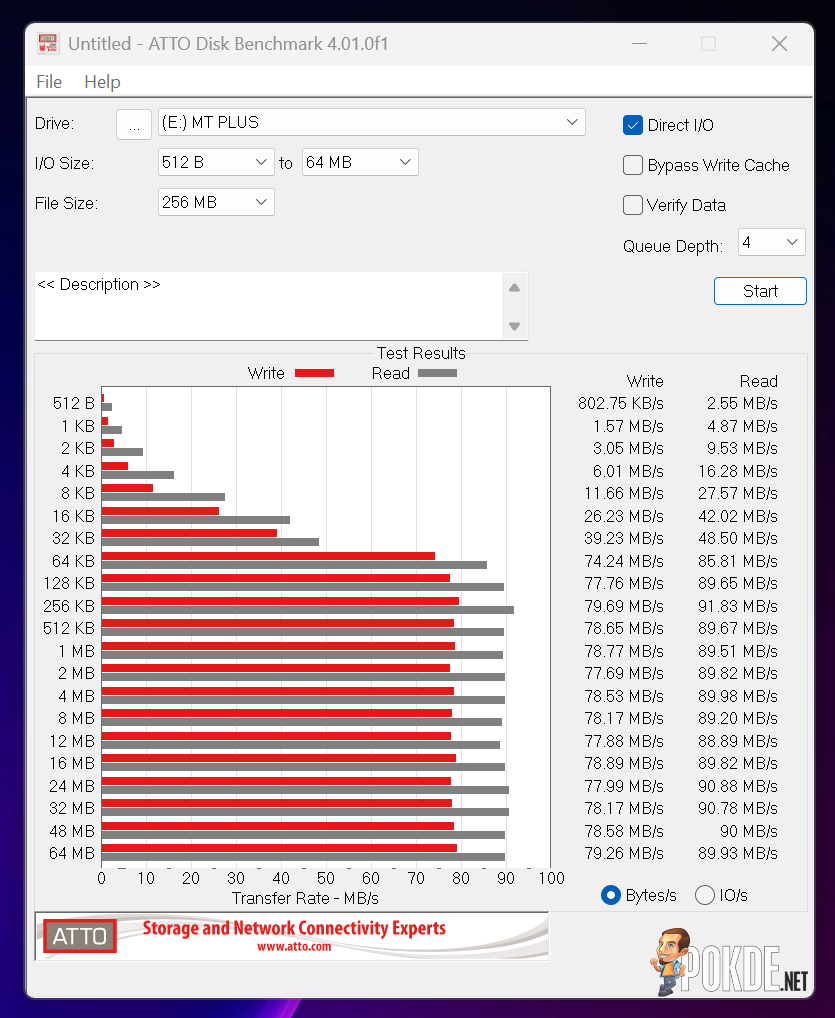Click the Read column header
The image size is (835, 1018).
(758, 381)
